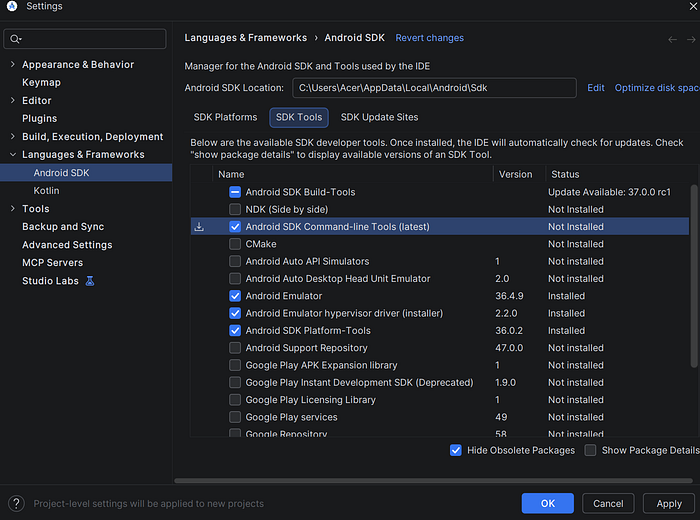The image size is (700, 520).
Task: Click the Cancel button
Action: click(608, 503)
